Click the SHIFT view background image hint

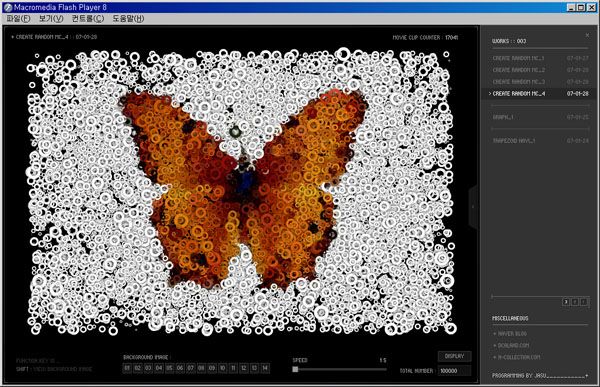[54, 369]
